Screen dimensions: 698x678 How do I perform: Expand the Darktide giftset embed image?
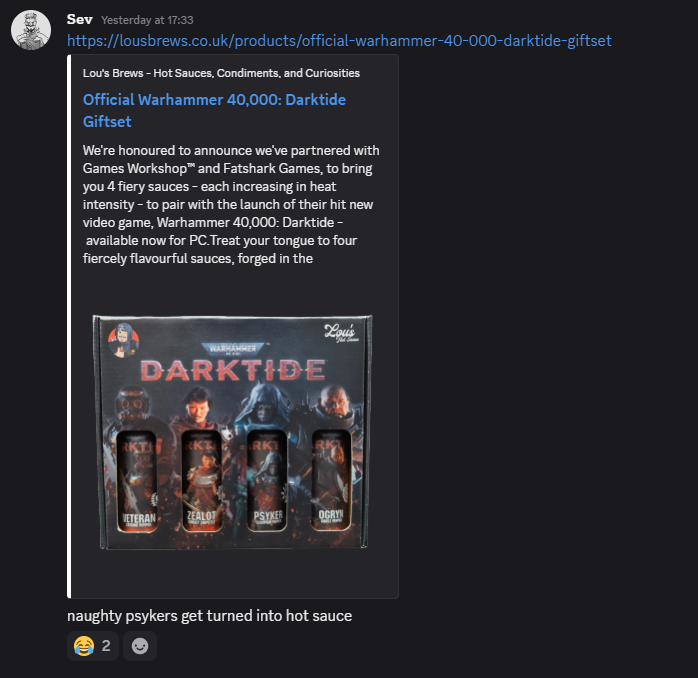tap(232, 432)
